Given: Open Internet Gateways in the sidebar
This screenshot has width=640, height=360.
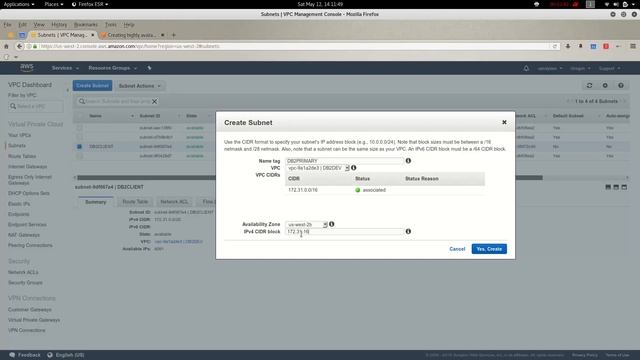Looking at the screenshot, I should [27, 167].
